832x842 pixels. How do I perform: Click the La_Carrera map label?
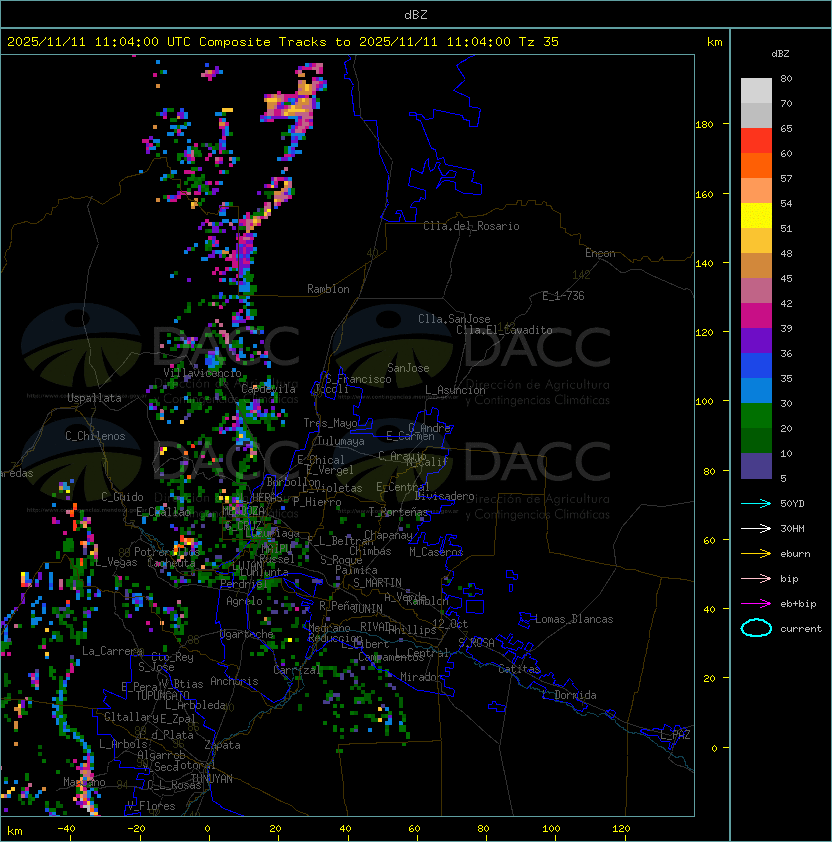[112, 651]
